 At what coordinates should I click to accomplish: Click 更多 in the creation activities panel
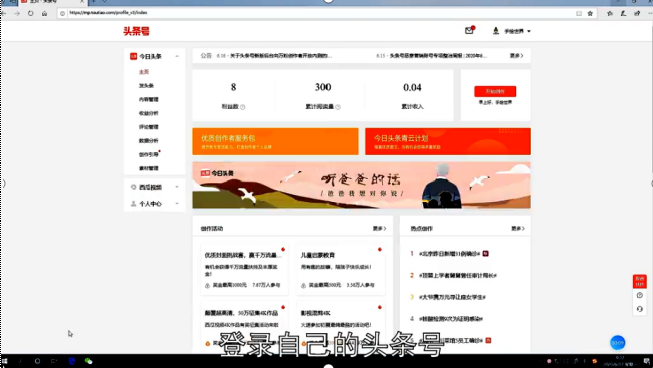pos(379,229)
